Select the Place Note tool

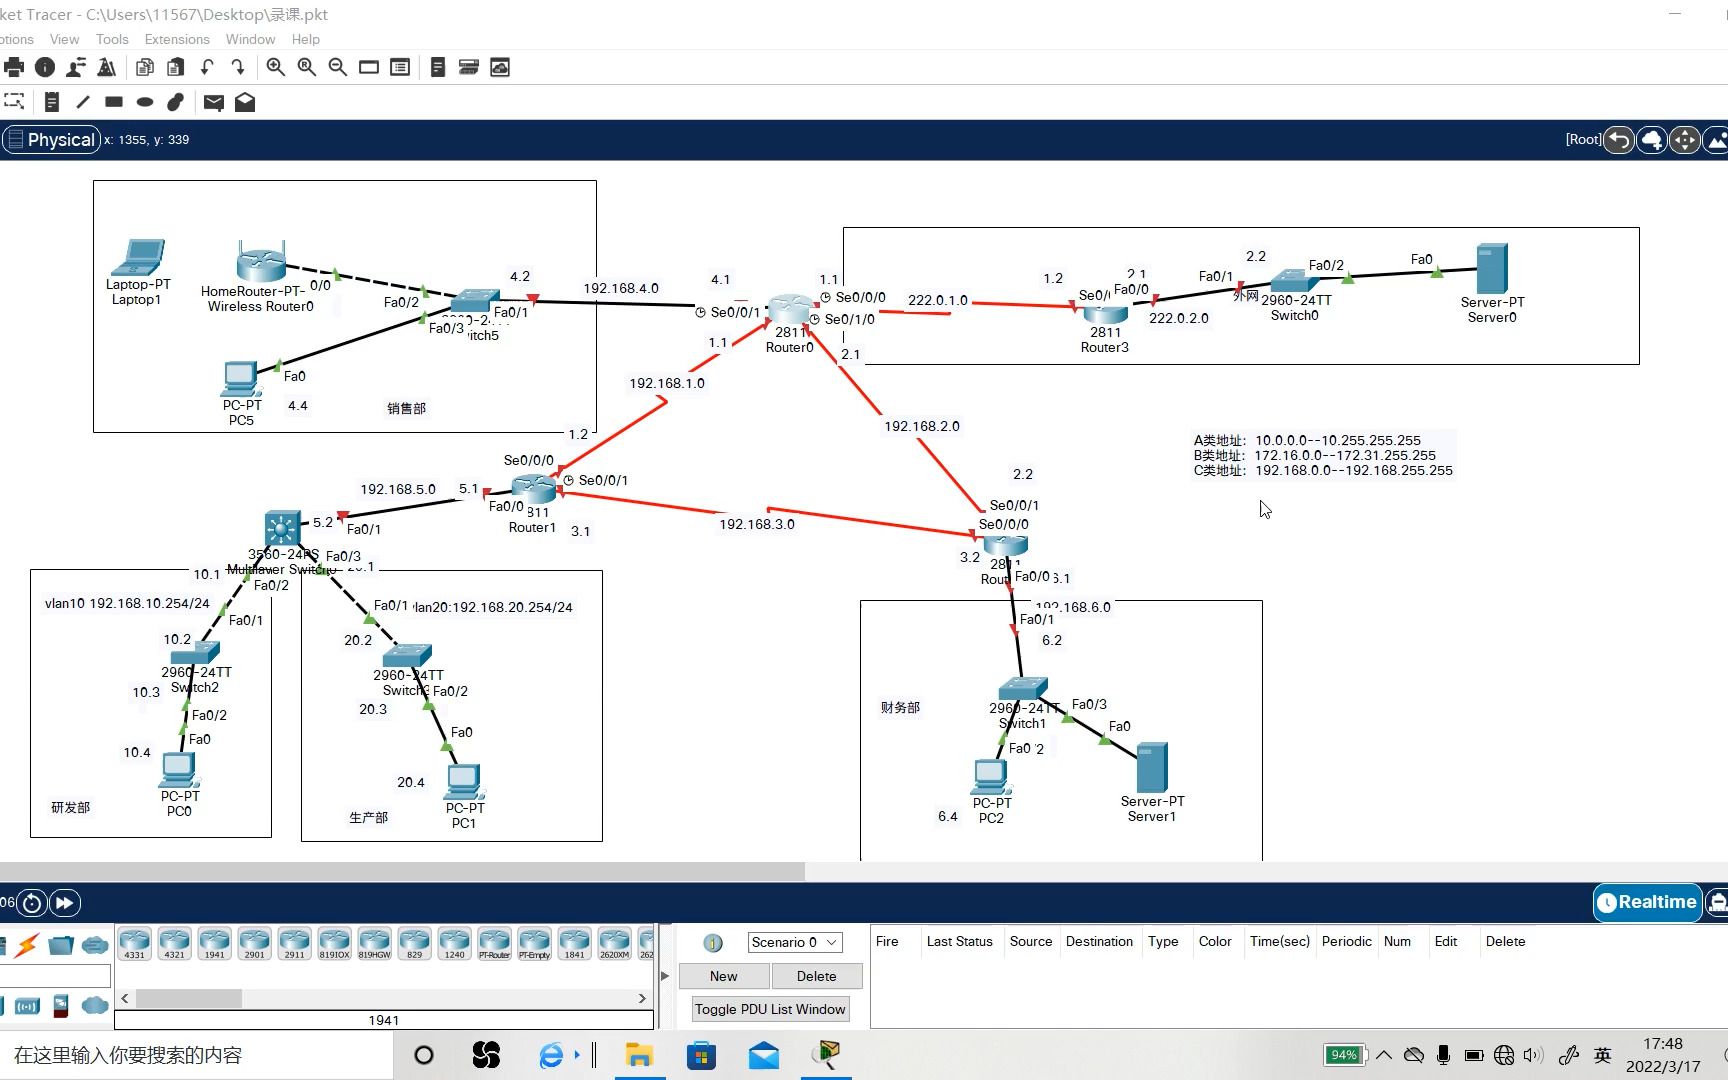(x=52, y=102)
